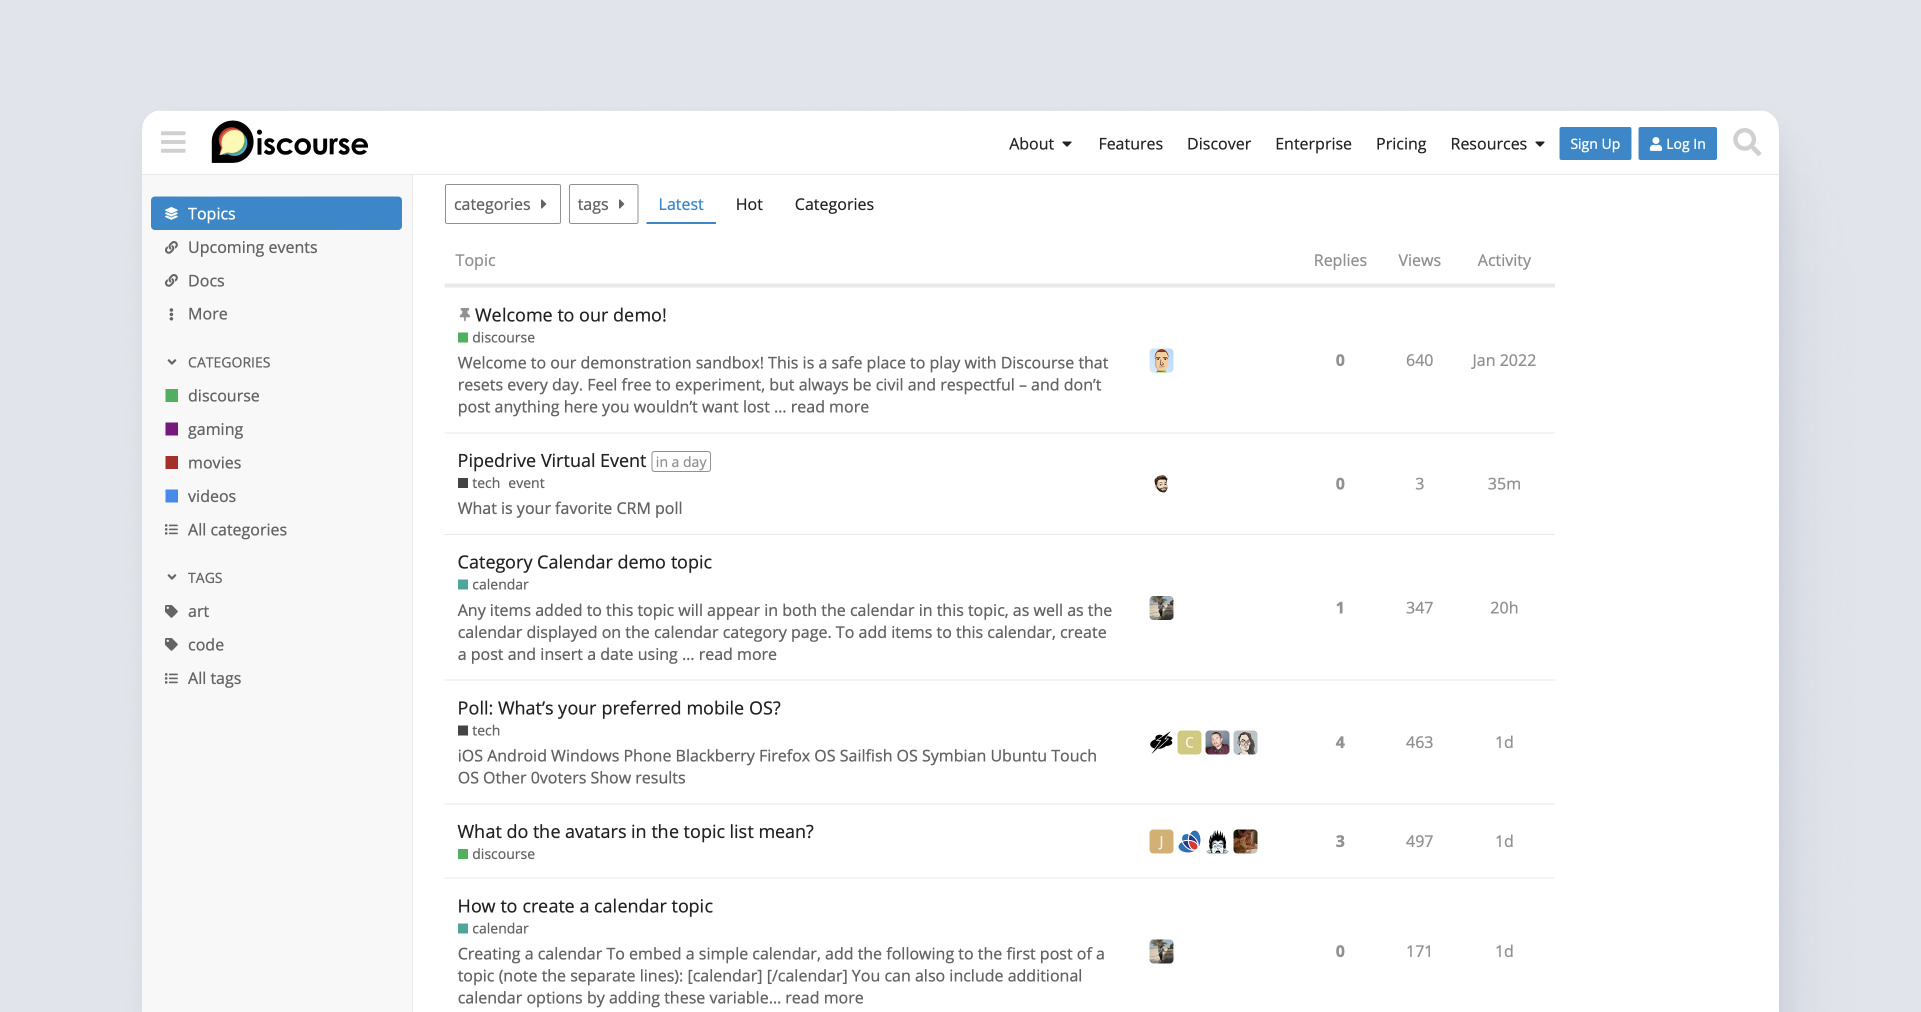Open the sidebar hamburger menu
Viewport: 1921px width, 1012px height.
172,142
